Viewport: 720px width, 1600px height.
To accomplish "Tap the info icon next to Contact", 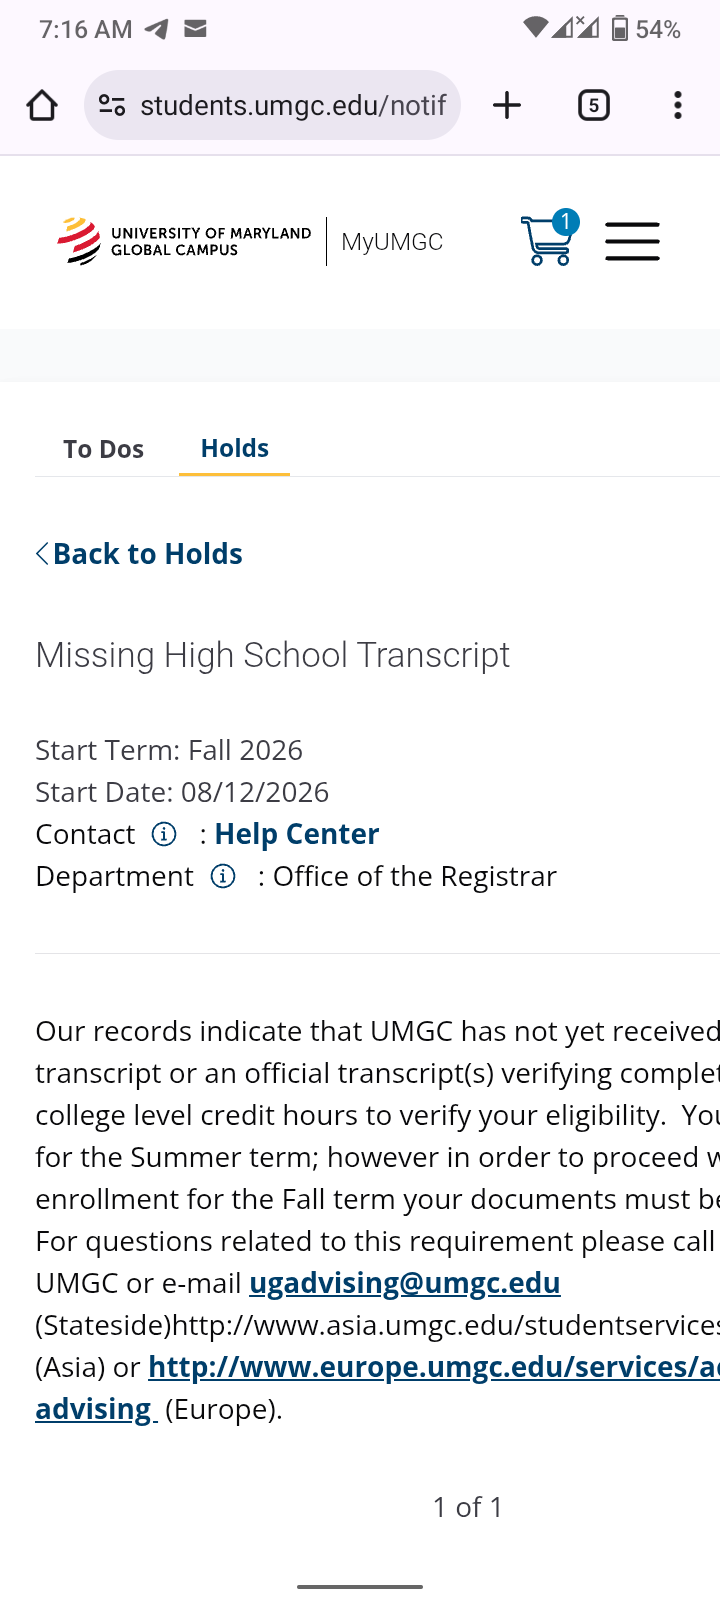I will click(x=164, y=834).
